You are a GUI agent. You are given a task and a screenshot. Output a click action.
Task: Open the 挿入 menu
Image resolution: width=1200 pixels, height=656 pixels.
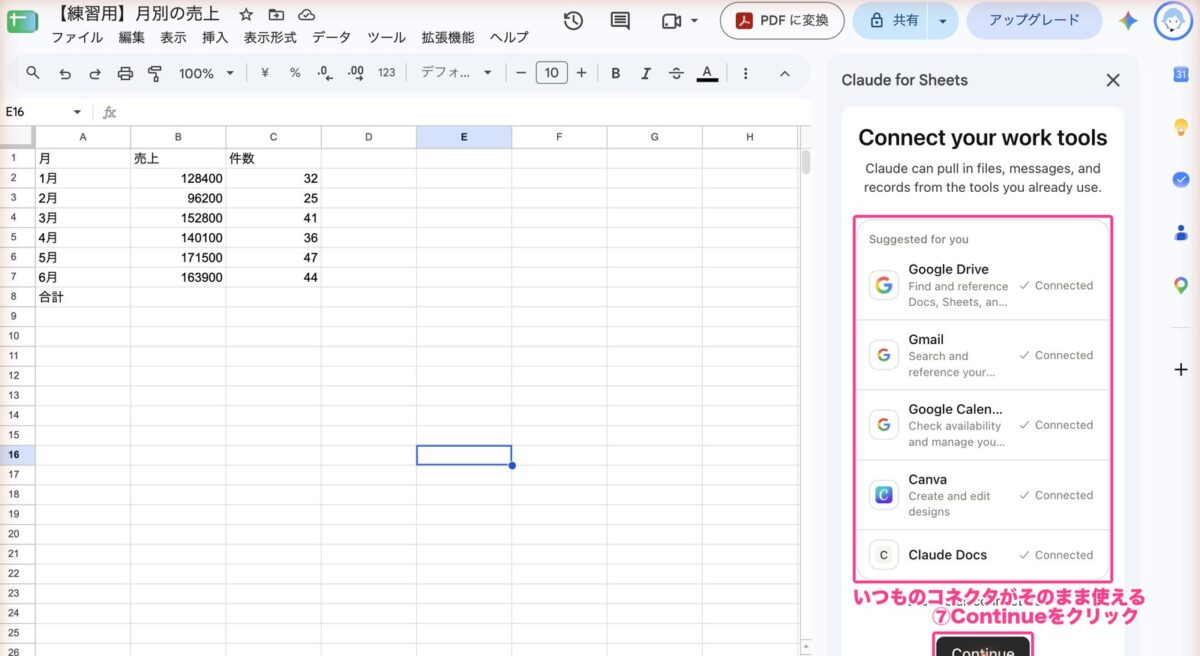(x=215, y=37)
